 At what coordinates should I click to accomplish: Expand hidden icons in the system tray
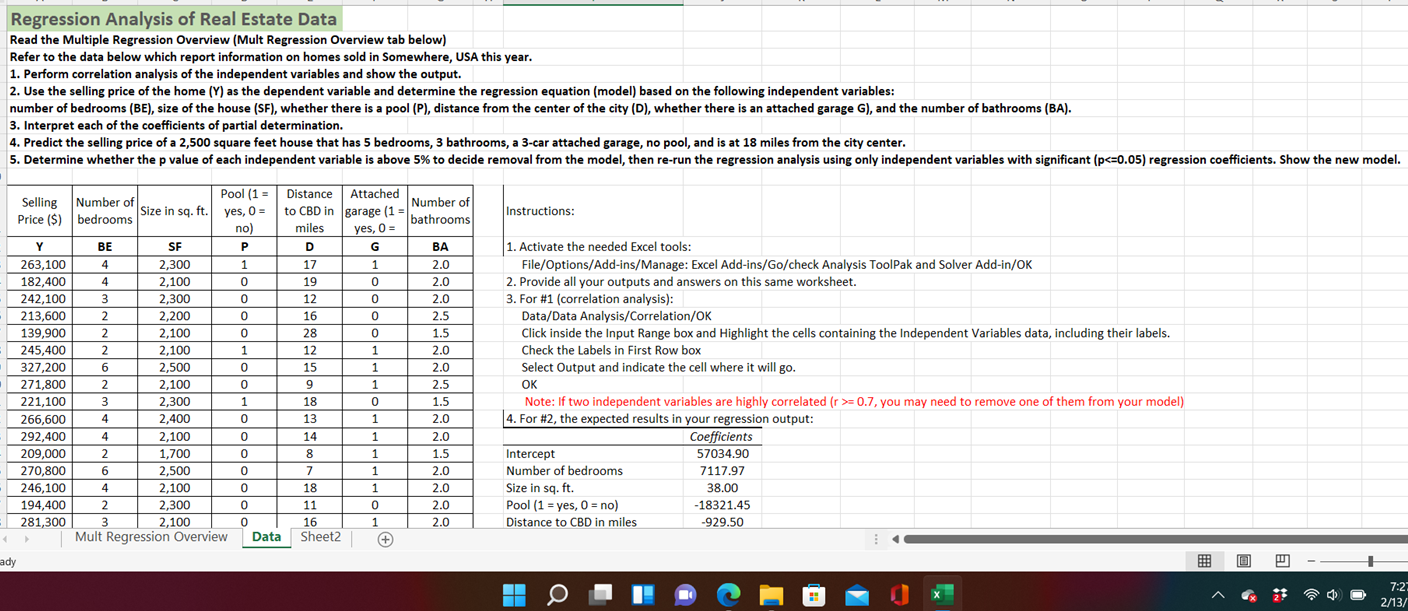click(1218, 594)
